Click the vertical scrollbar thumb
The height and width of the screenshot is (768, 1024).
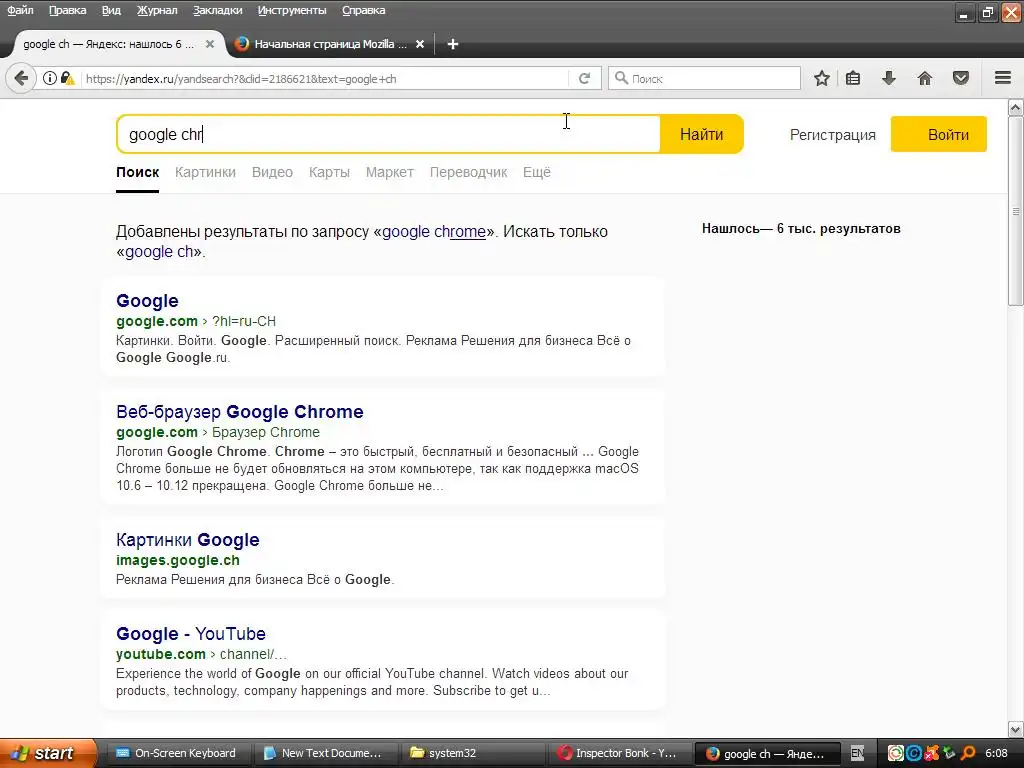pos(1016,211)
